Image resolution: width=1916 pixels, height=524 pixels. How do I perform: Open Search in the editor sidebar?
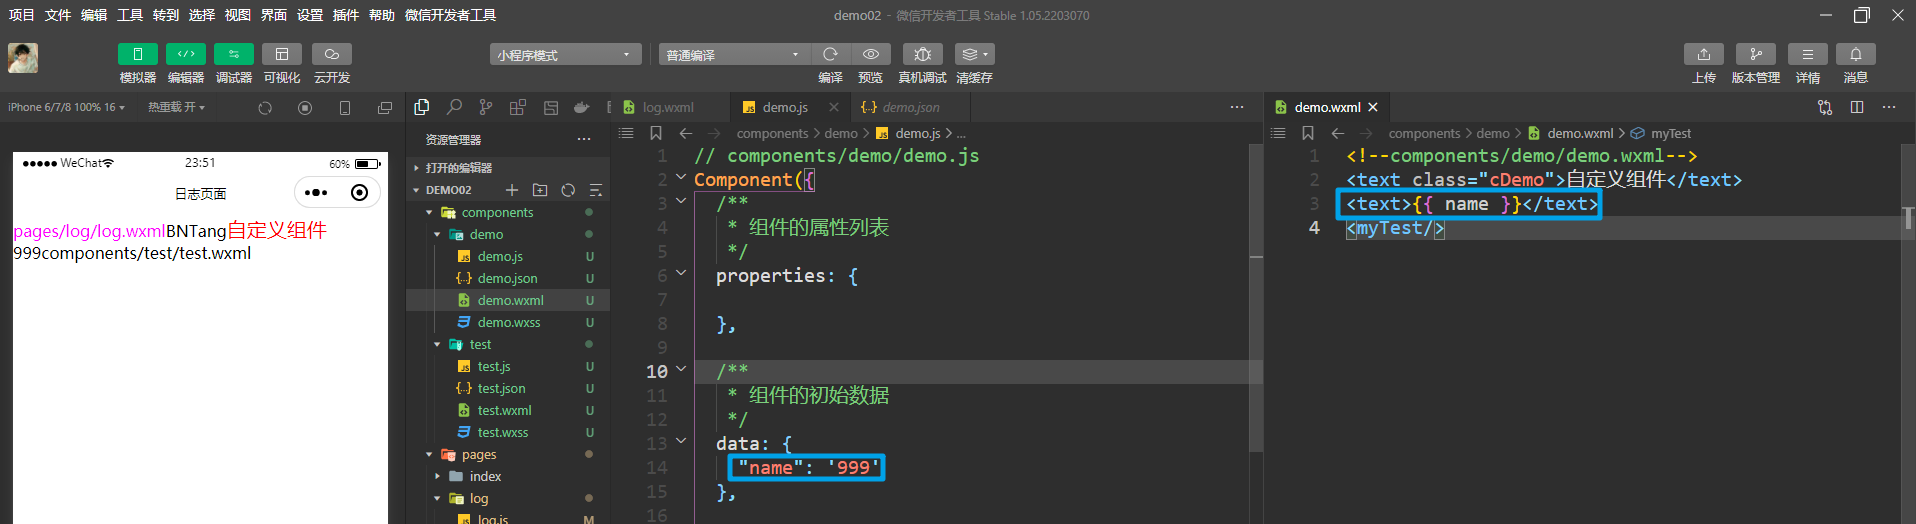(x=454, y=107)
